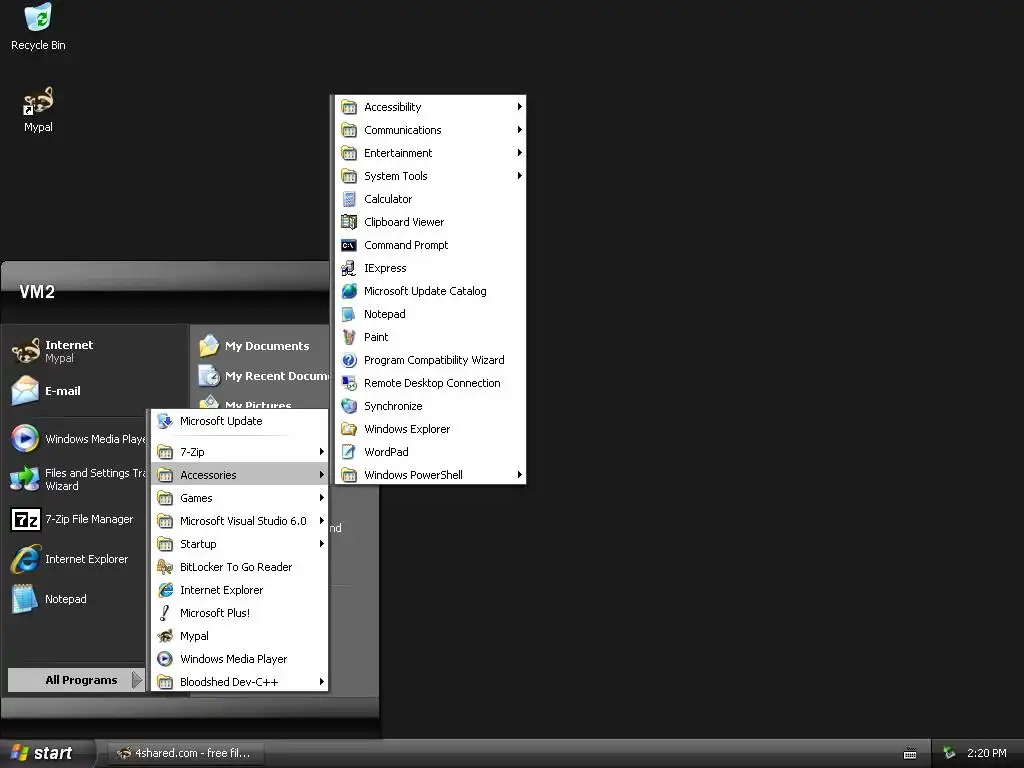Click the Paint icon in Accessories
Viewport: 1024px width, 768px height.
tap(349, 337)
